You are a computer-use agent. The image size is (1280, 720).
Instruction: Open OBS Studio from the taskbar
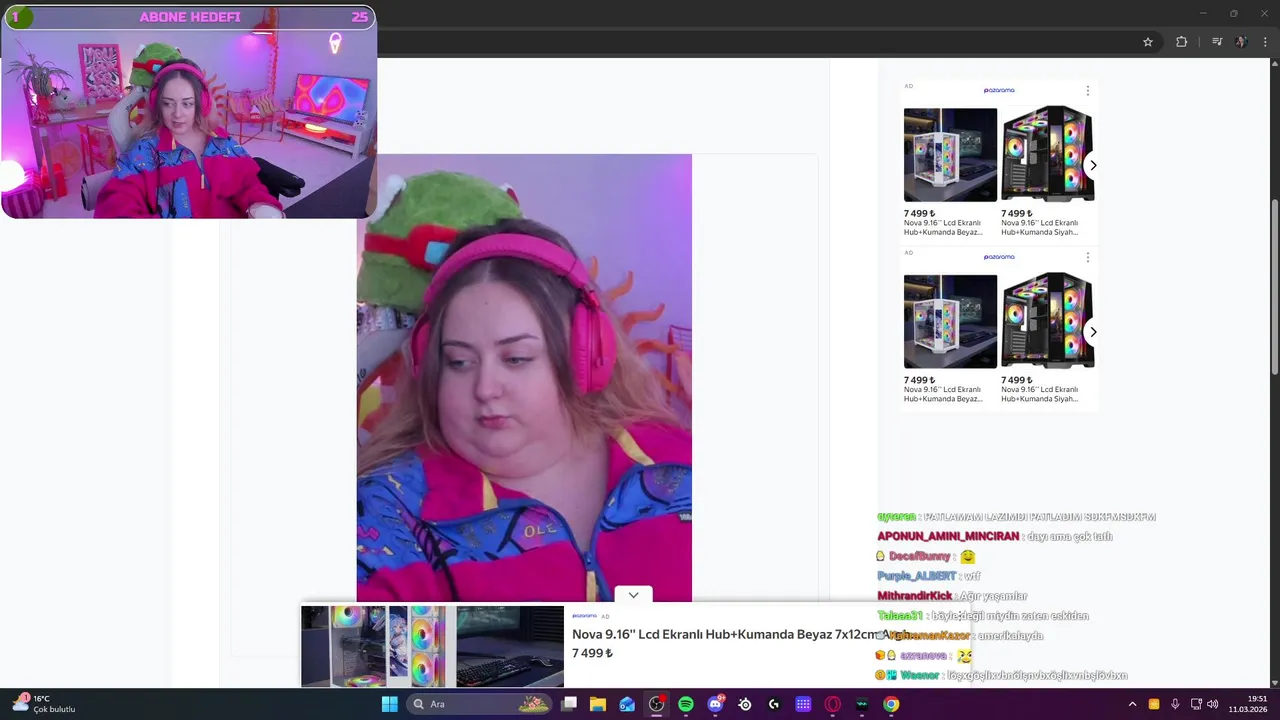[x=656, y=704]
